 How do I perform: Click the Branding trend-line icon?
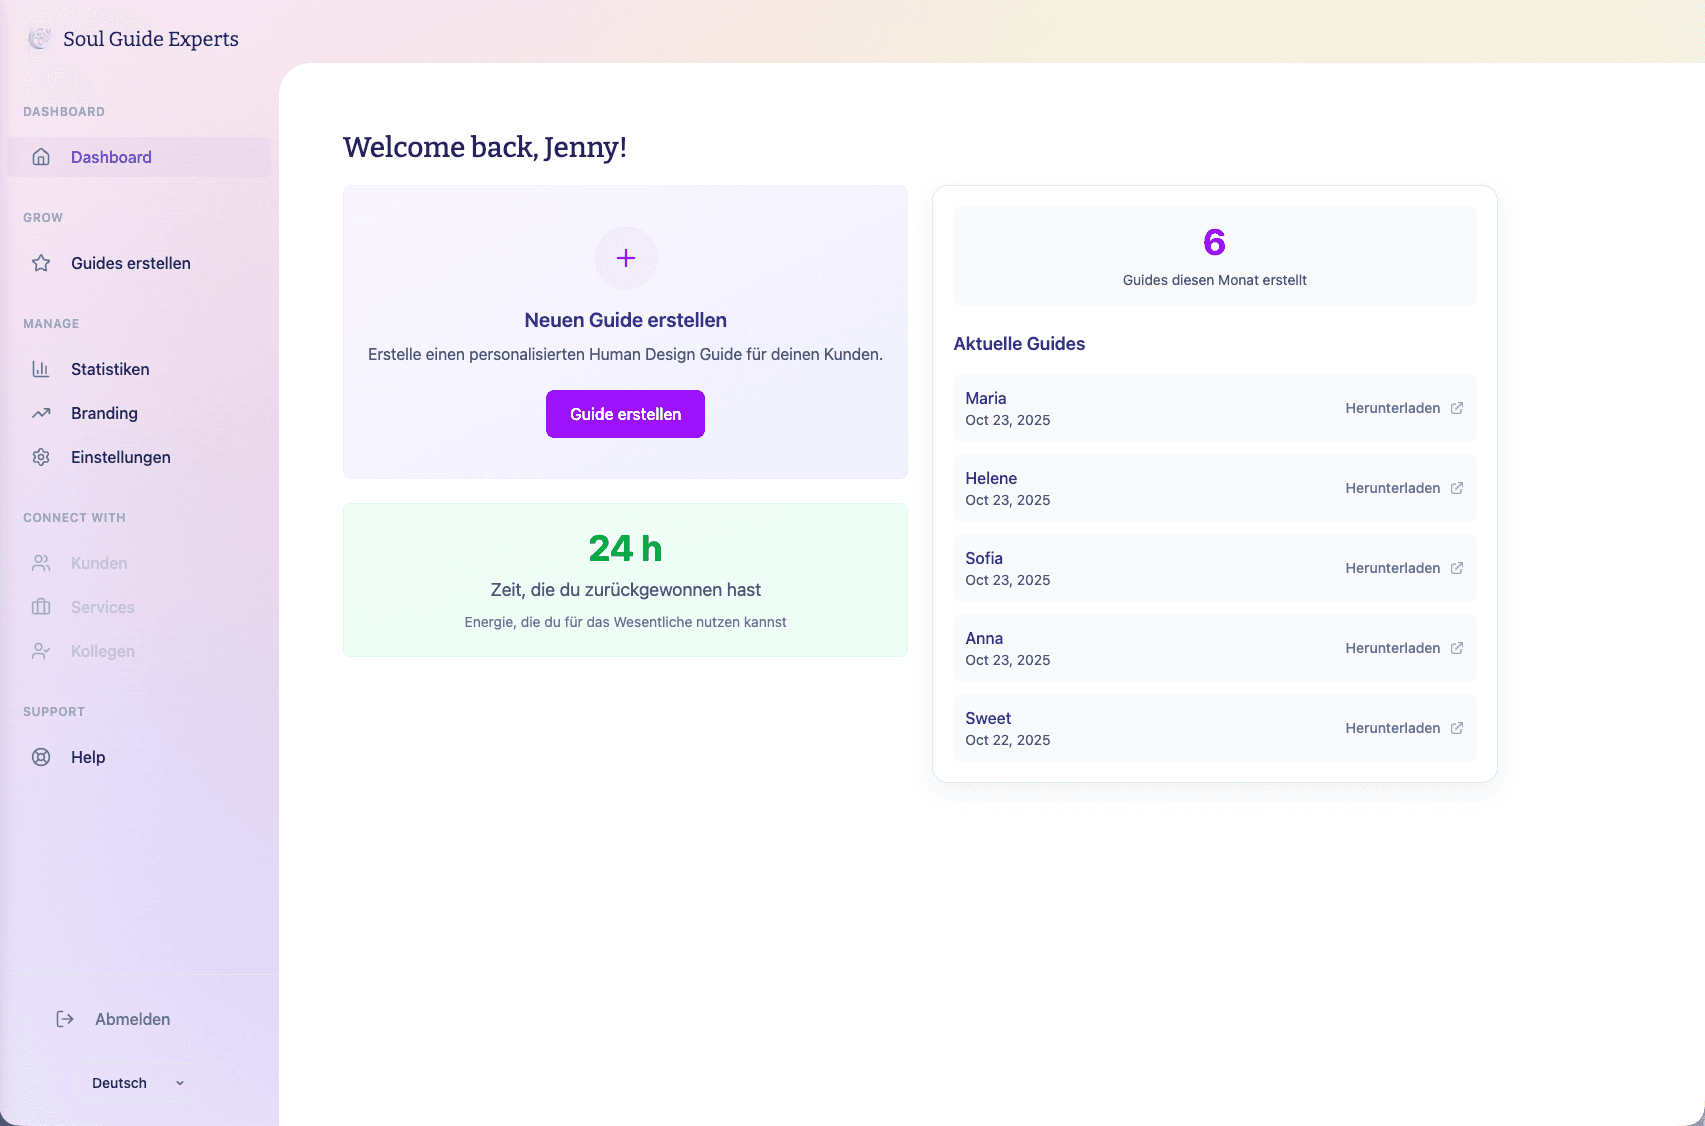click(41, 413)
